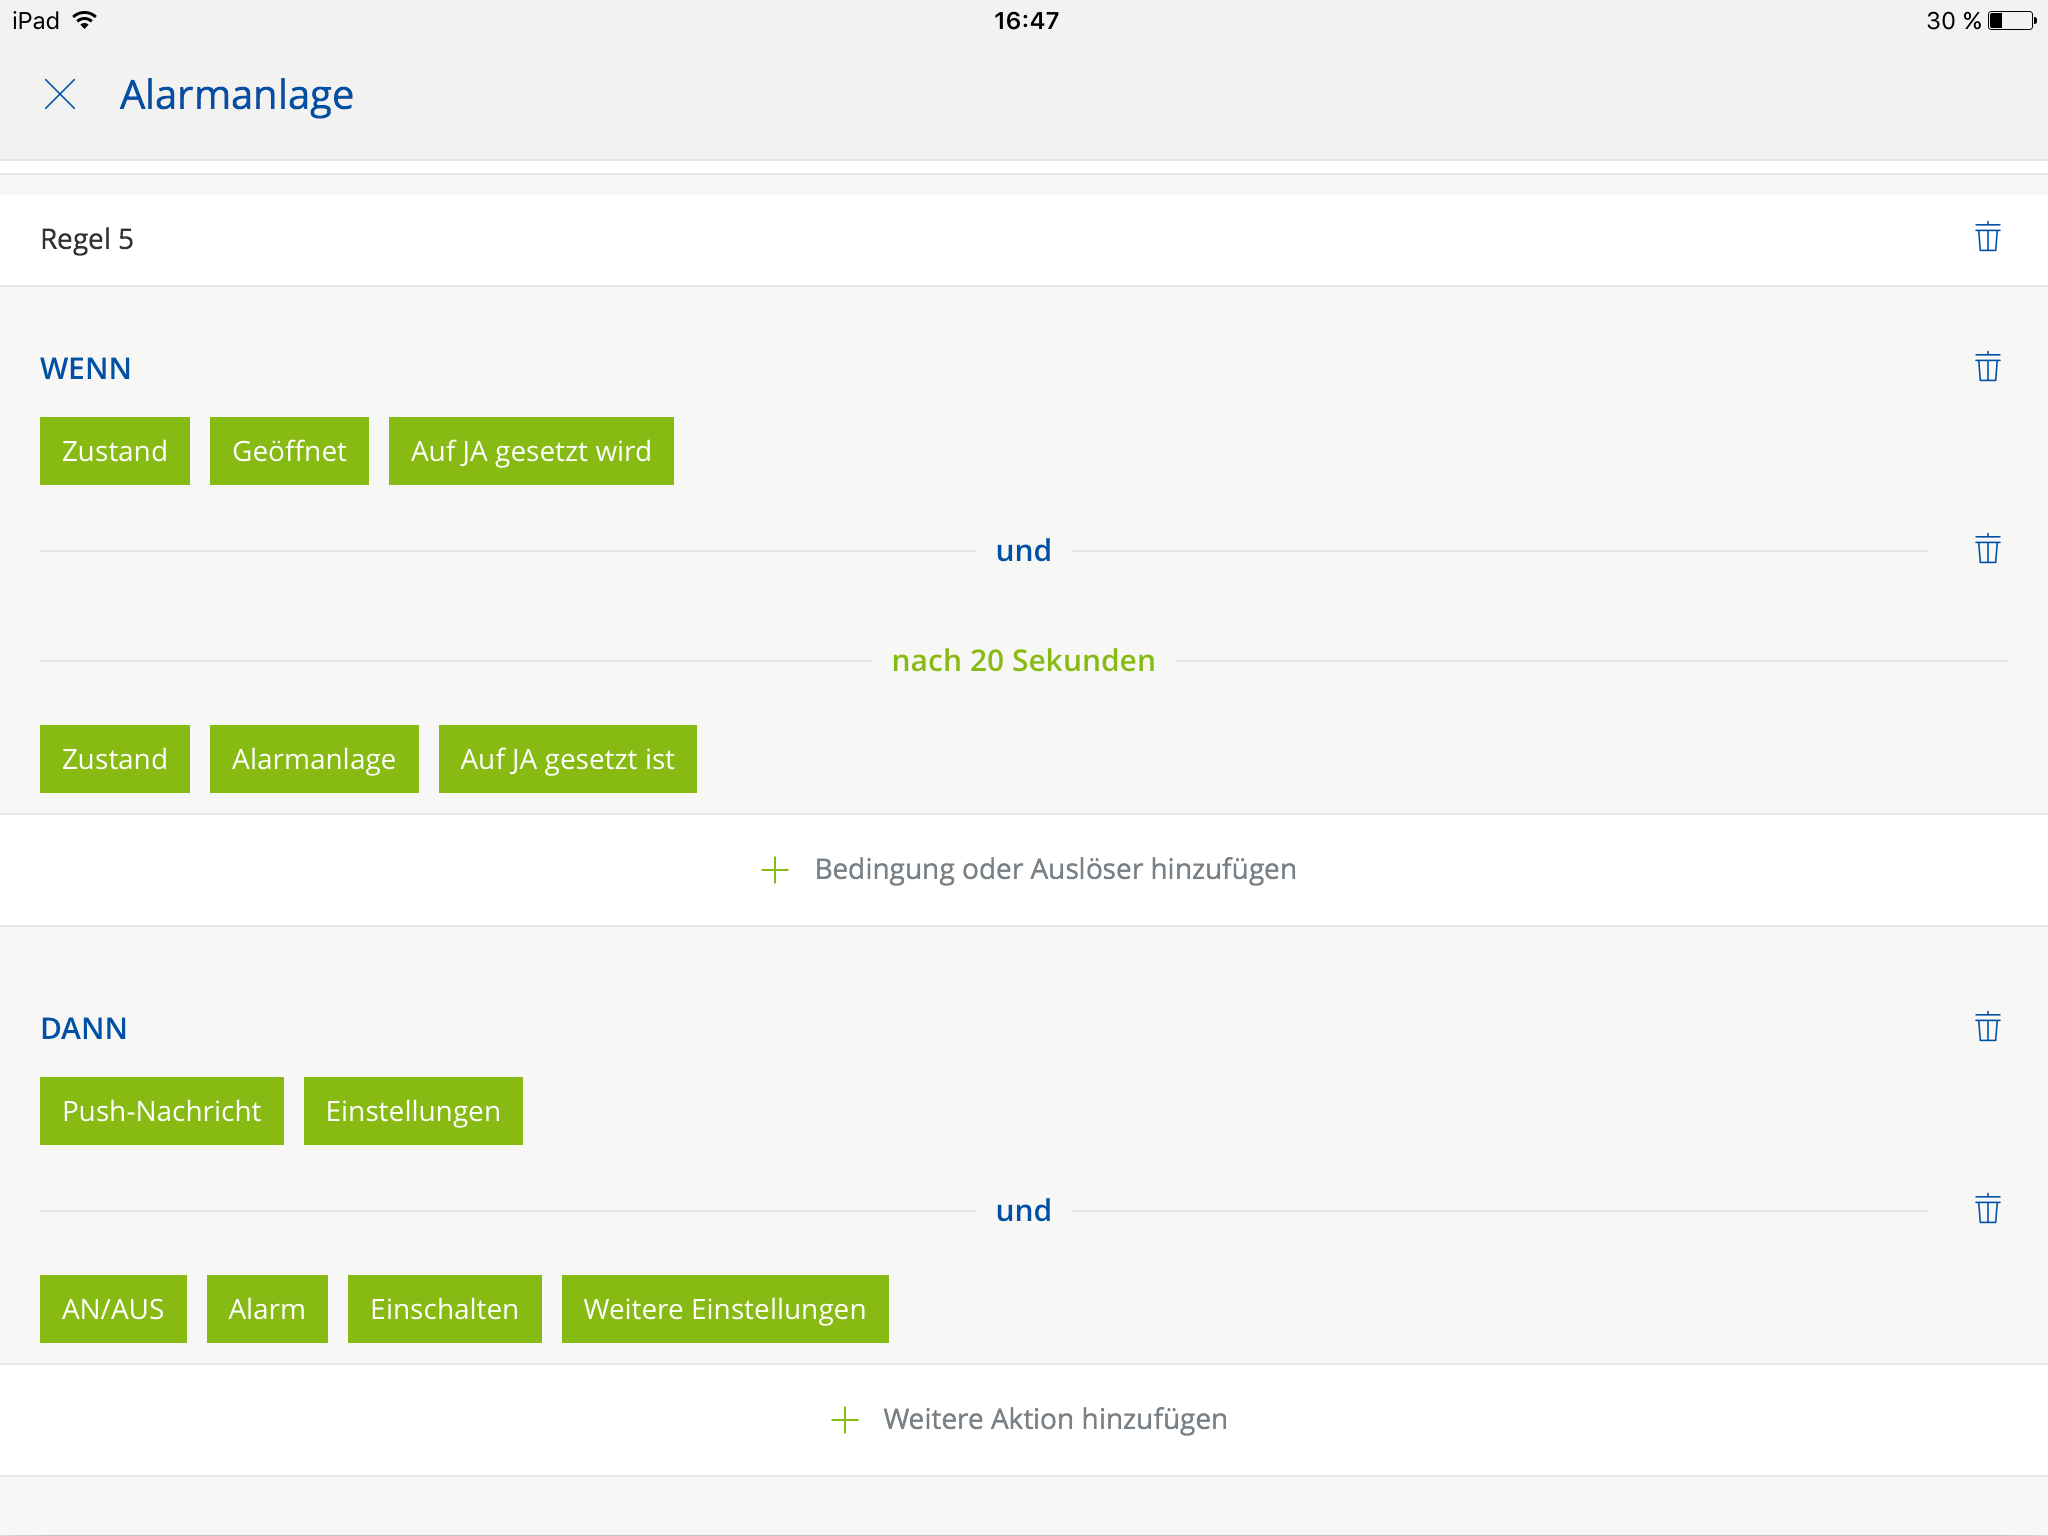The image size is (2048, 1536).
Task: Delete Regel 5 with trash icon
Action: 1987,238
